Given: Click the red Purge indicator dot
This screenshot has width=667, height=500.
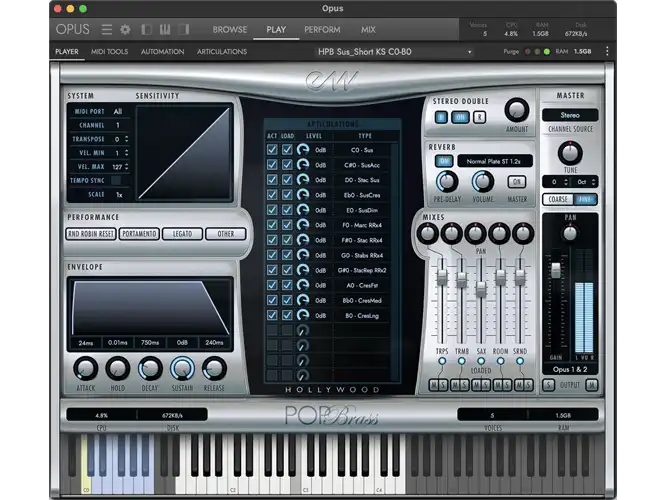Looking at the screenshot, I should [527, 51].
